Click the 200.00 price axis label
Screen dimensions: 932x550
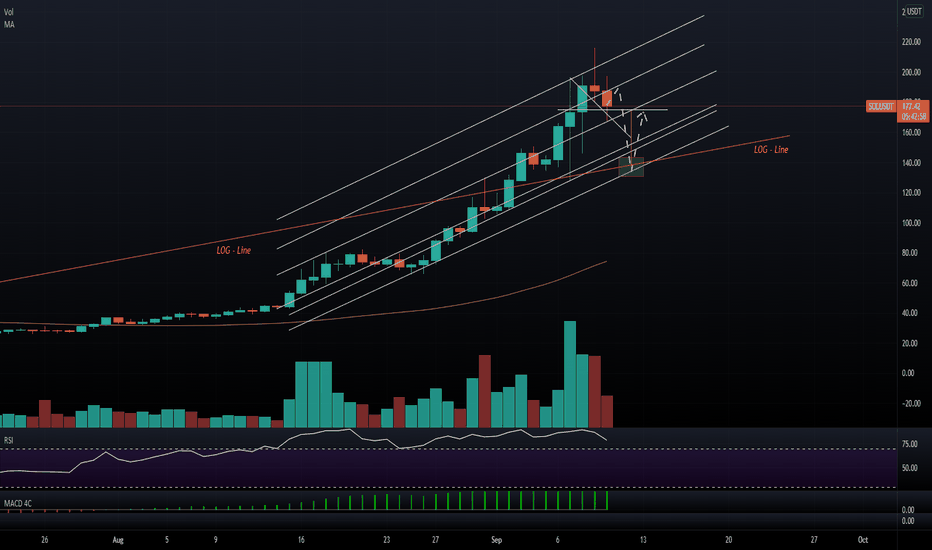(x=911, y=73)
